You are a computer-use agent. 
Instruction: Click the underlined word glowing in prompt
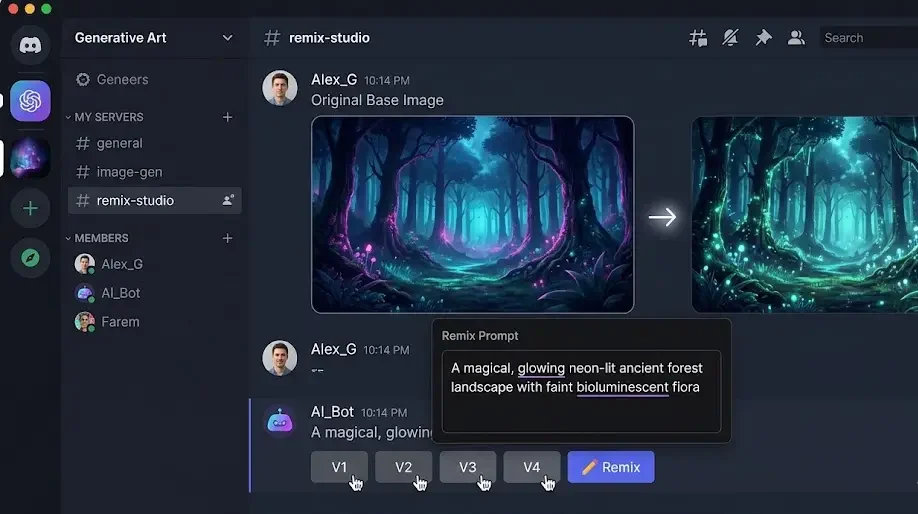[x=541, y=368]
